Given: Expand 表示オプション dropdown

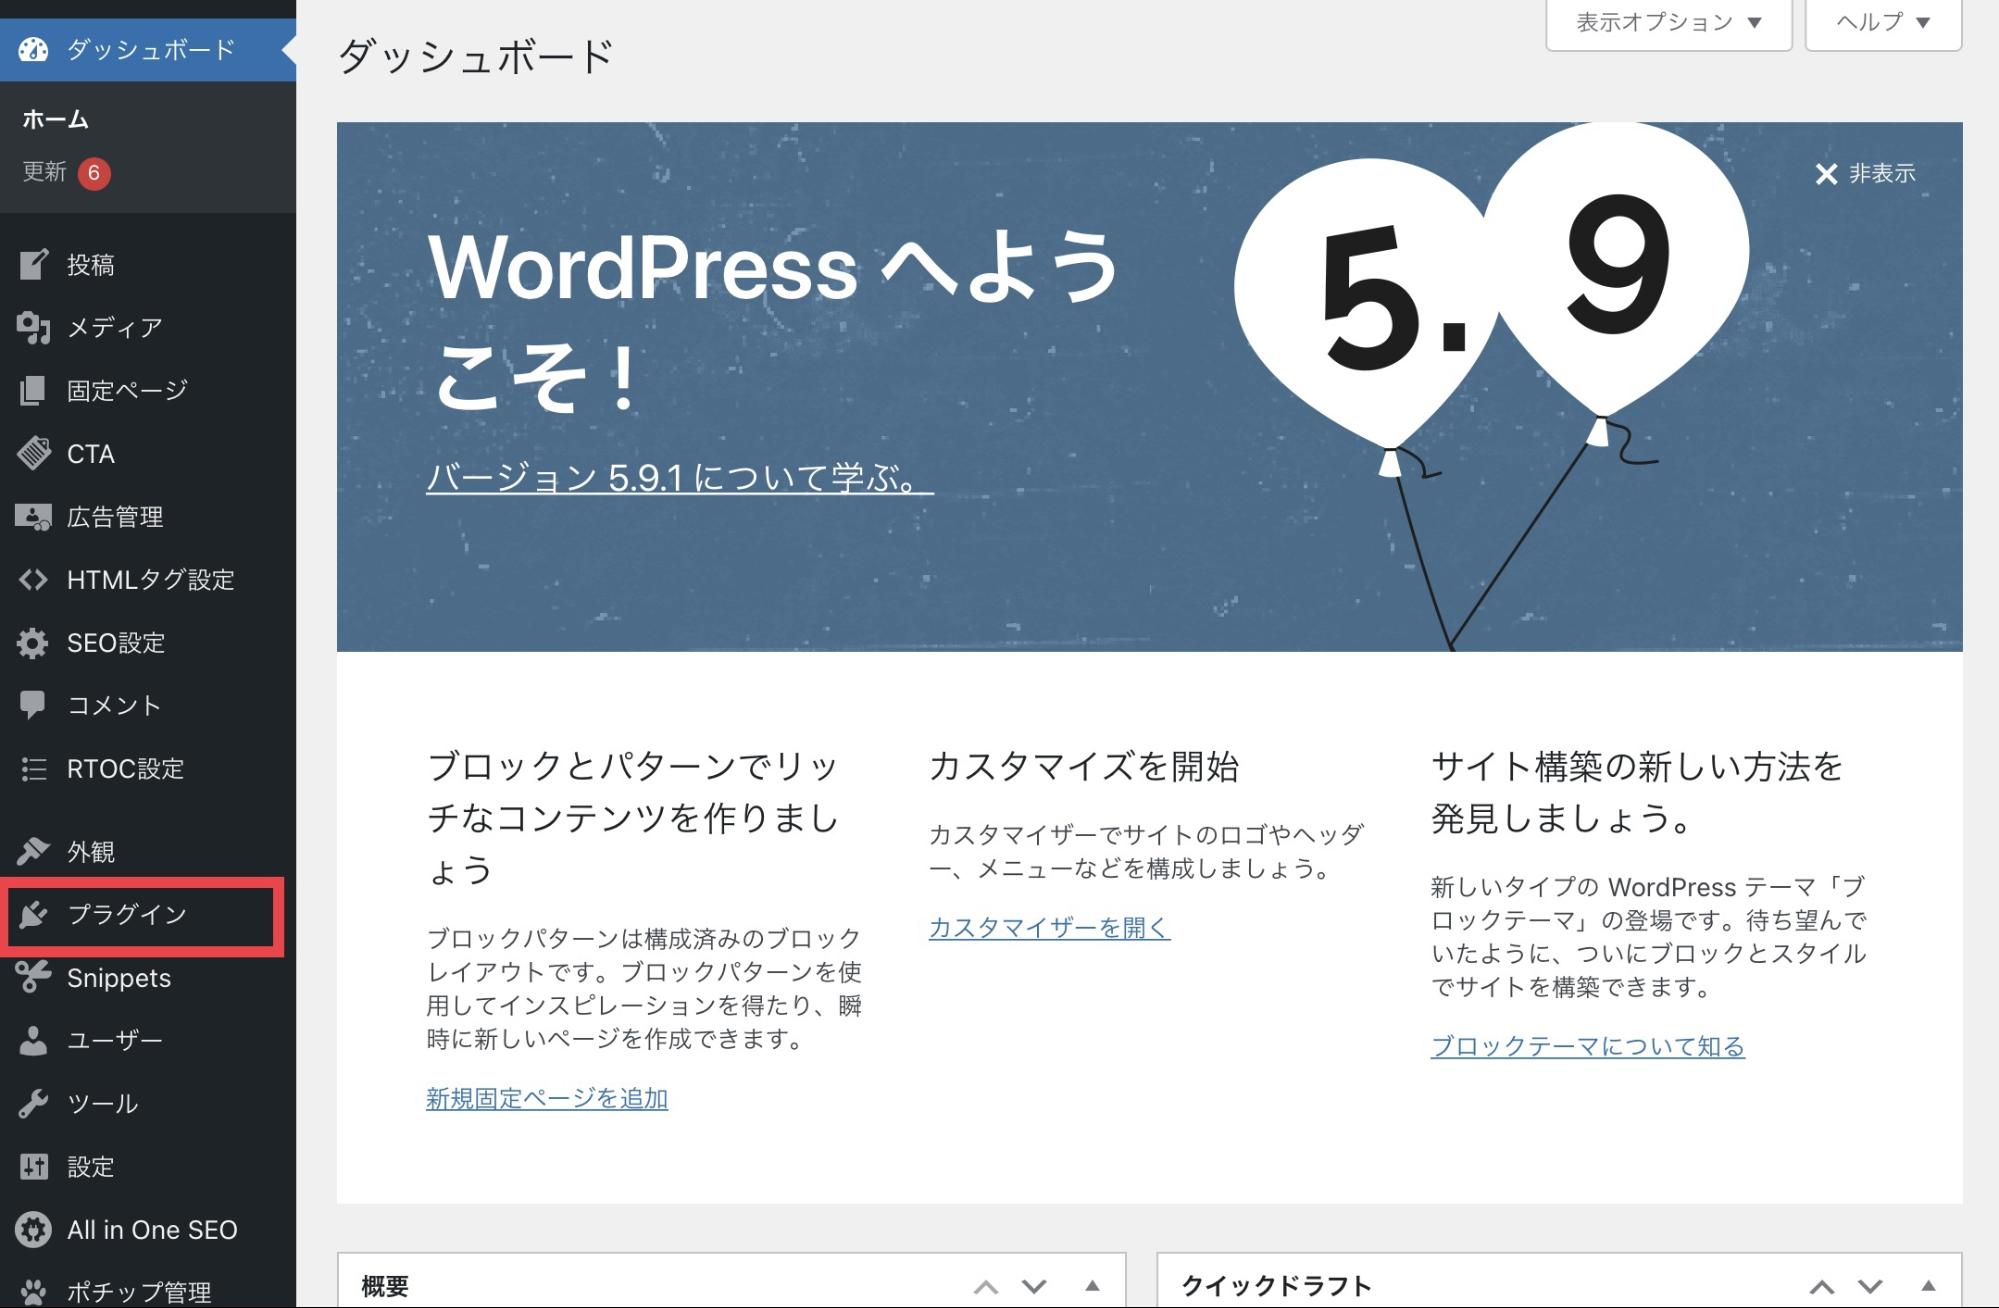Looking at the screenshot, I should [1668, 22].
